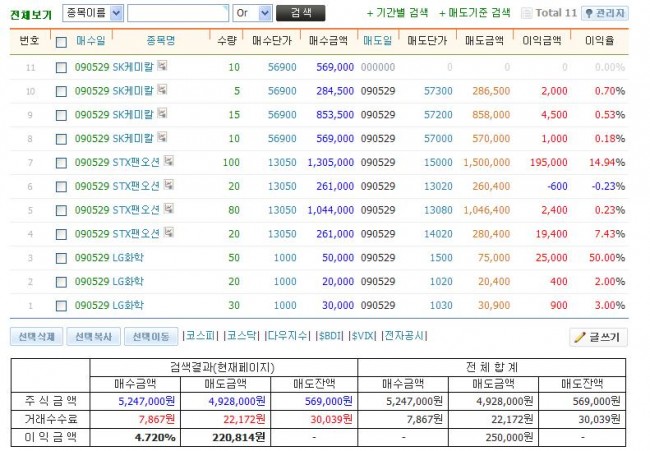Click the 글쓰기 write button
Viewport: 650px width, 451px height.
[x=598, y=337]
